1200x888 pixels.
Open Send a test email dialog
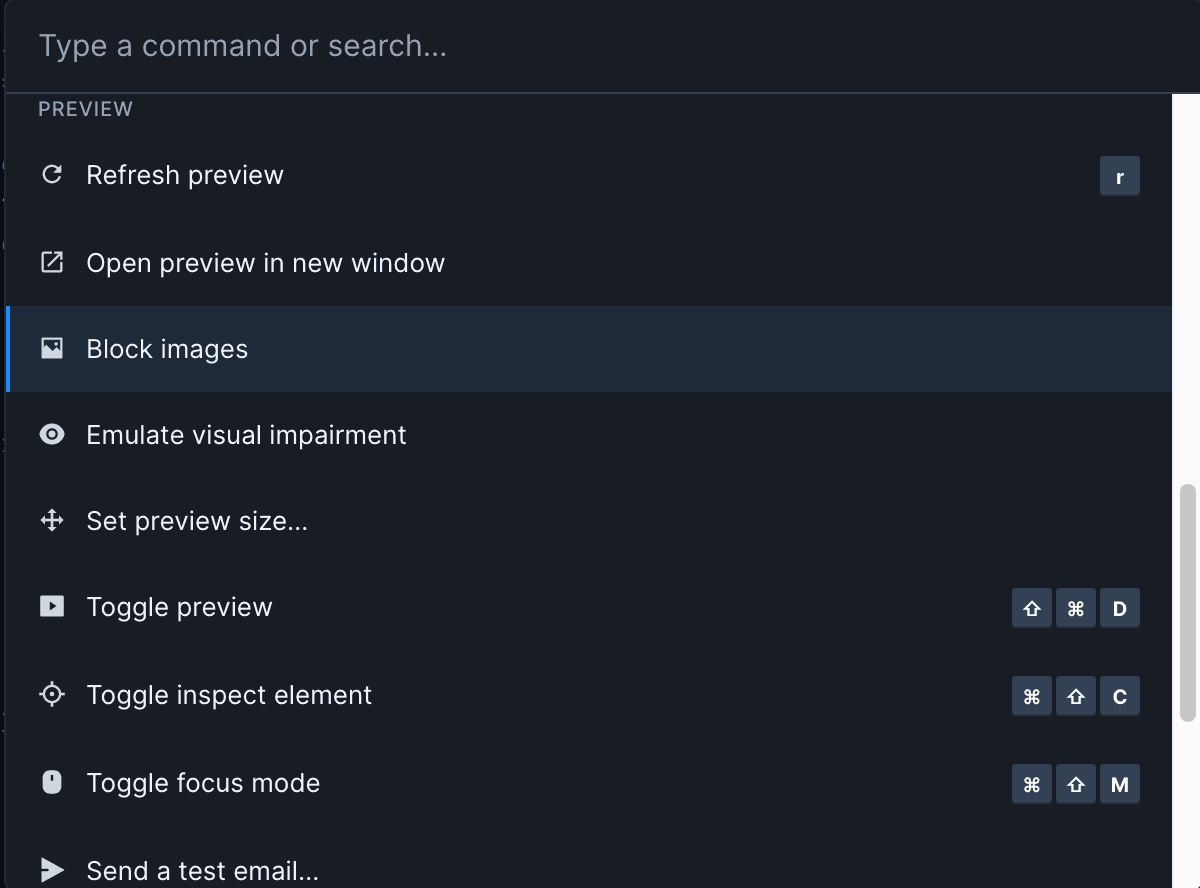(x=202, y=868)
